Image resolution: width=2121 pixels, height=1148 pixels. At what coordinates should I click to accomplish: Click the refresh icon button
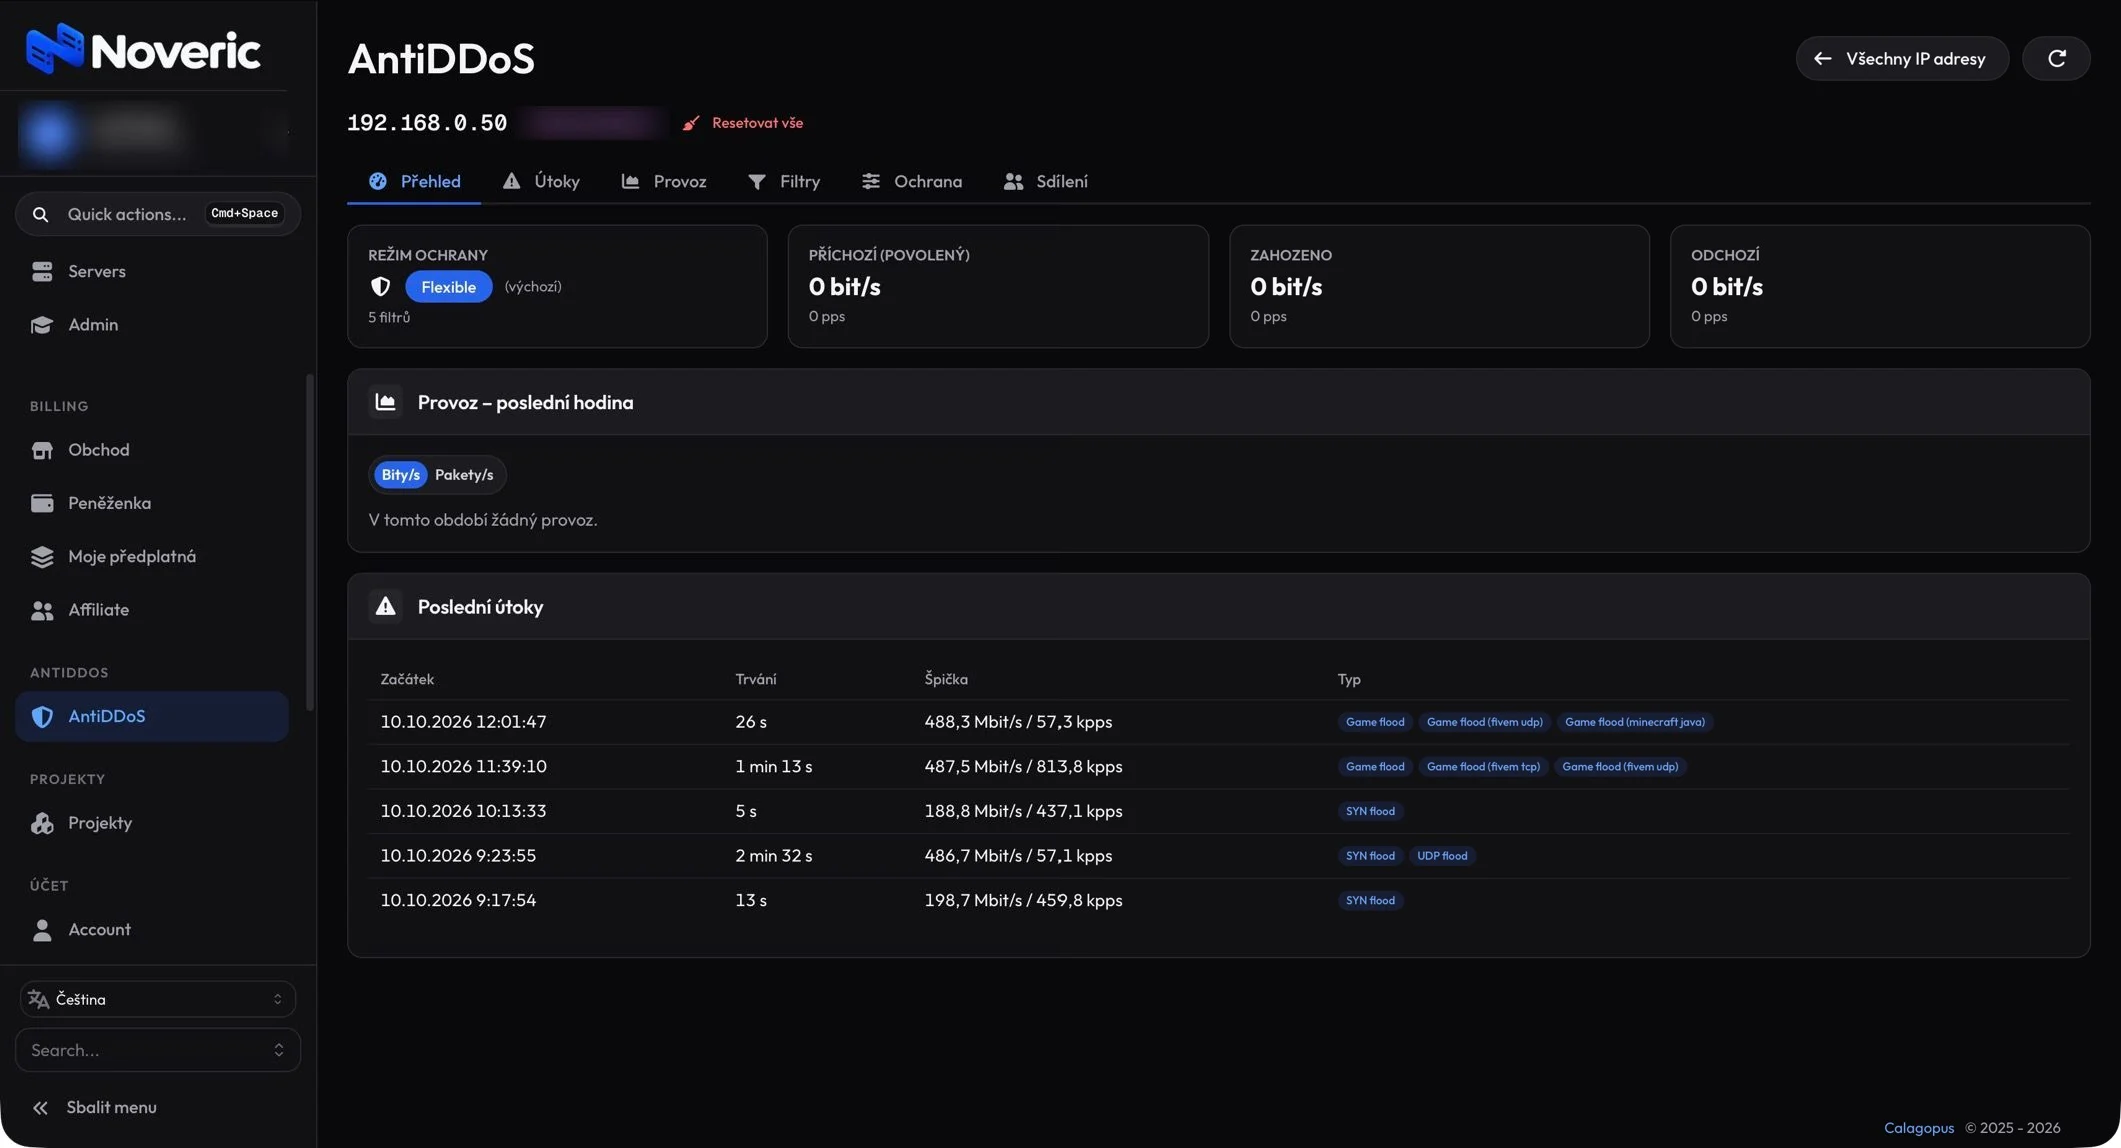[2056, 58]
